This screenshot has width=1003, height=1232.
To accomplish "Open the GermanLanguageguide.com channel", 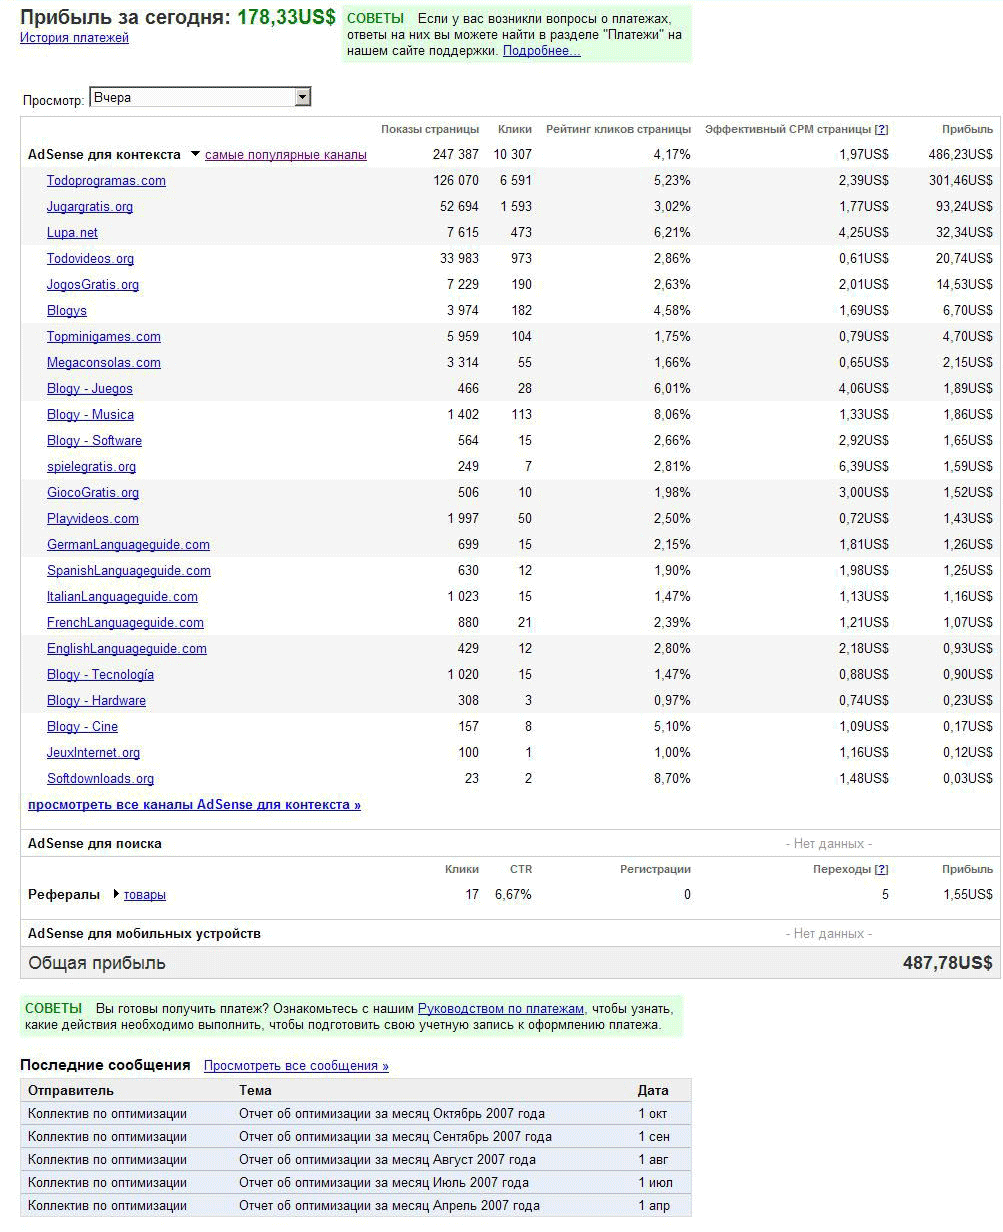I will coord(128,545).
